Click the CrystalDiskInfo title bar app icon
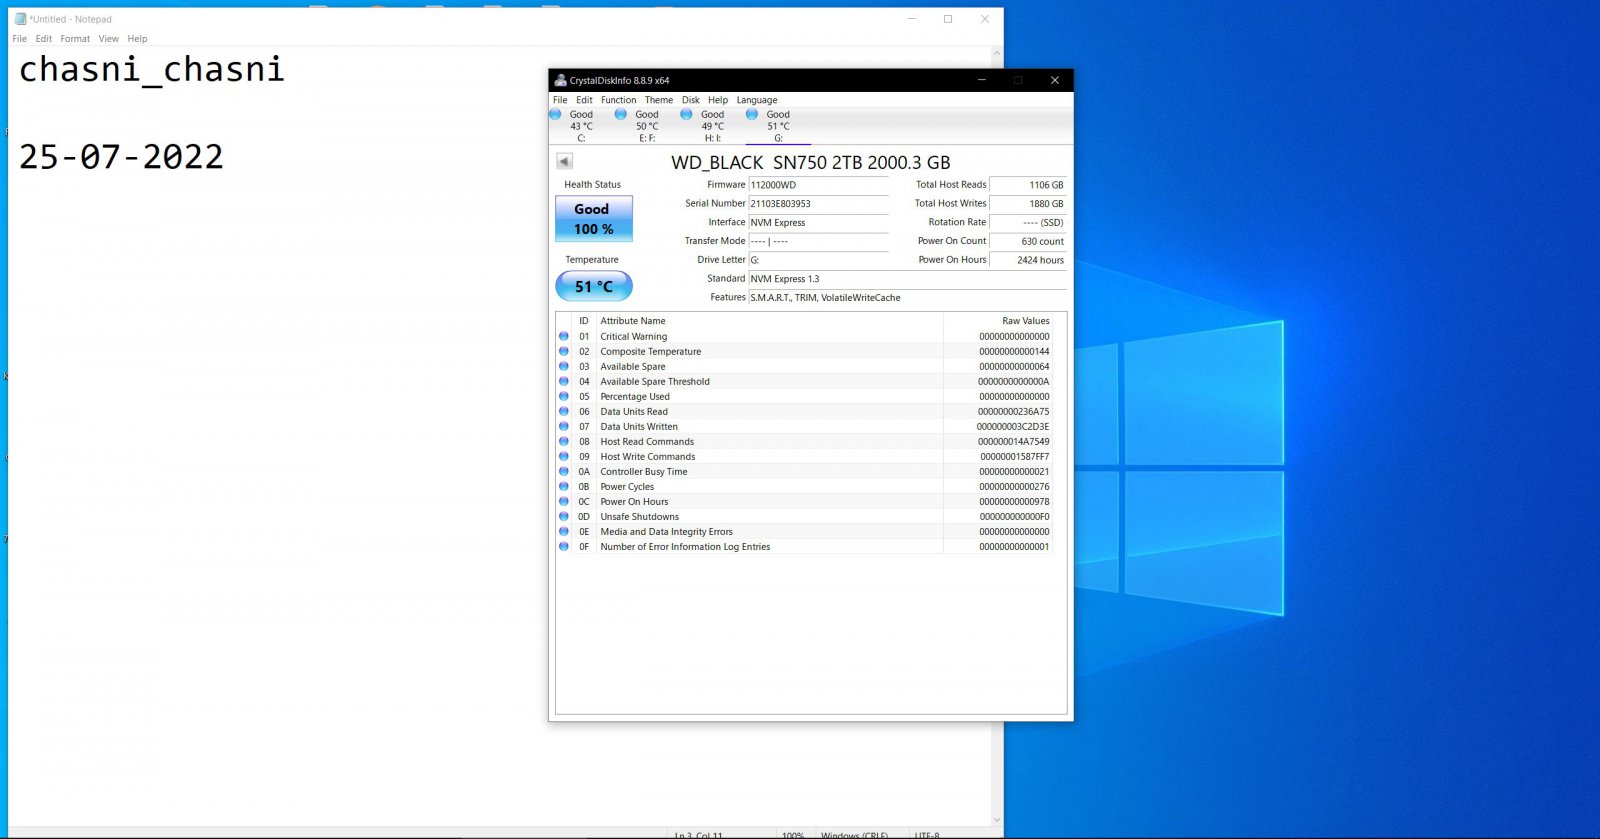This screenshot has height=839, width=1600. 560,80
